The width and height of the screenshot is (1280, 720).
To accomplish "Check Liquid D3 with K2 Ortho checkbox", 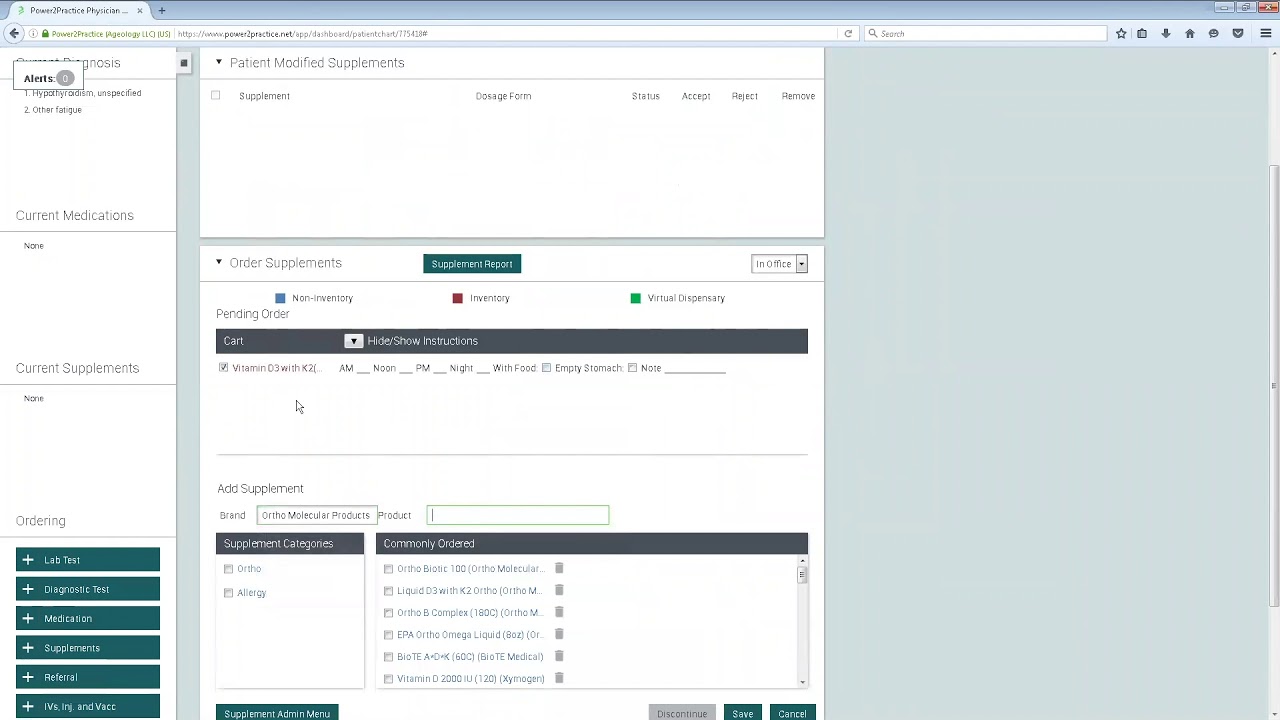I will (388, 591).
